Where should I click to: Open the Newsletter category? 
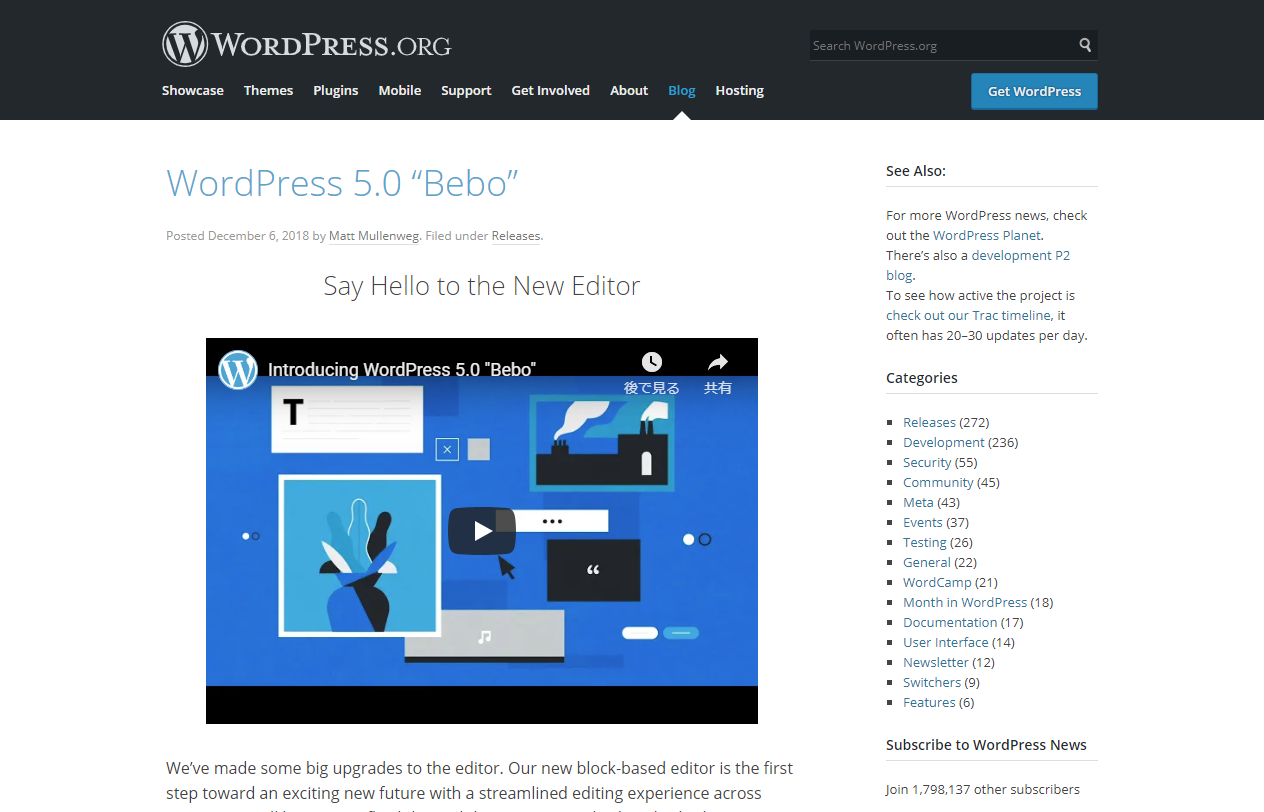click(x=936, y=662)
